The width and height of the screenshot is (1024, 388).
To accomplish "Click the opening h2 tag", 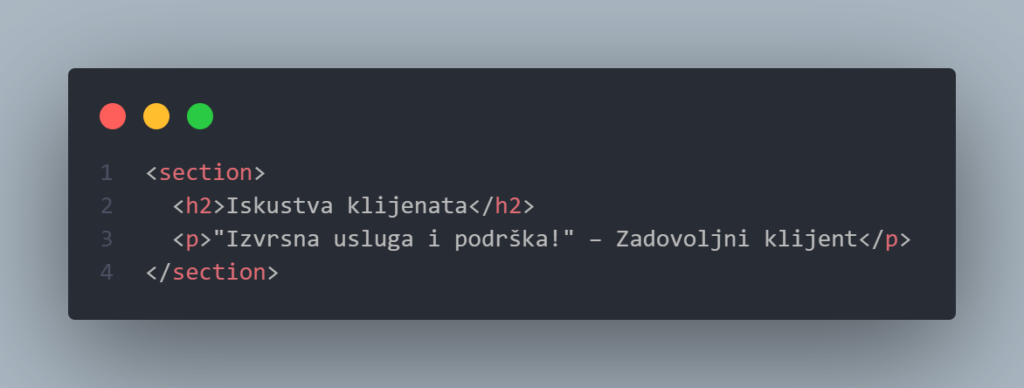I will pos(199,206).
